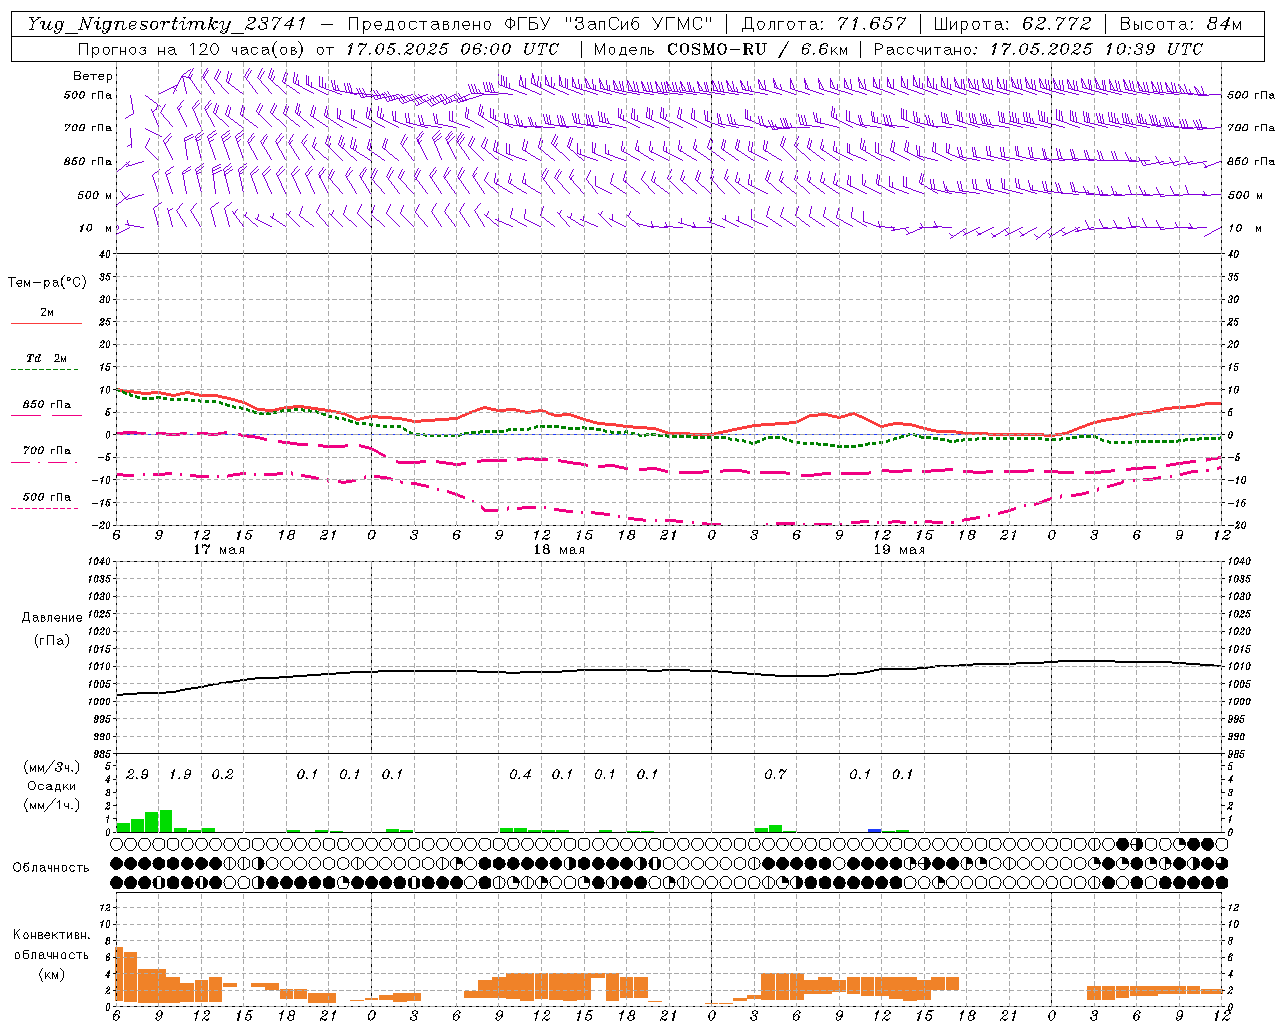Click the 700 гПа temperature legend entry

click(46, 451)
